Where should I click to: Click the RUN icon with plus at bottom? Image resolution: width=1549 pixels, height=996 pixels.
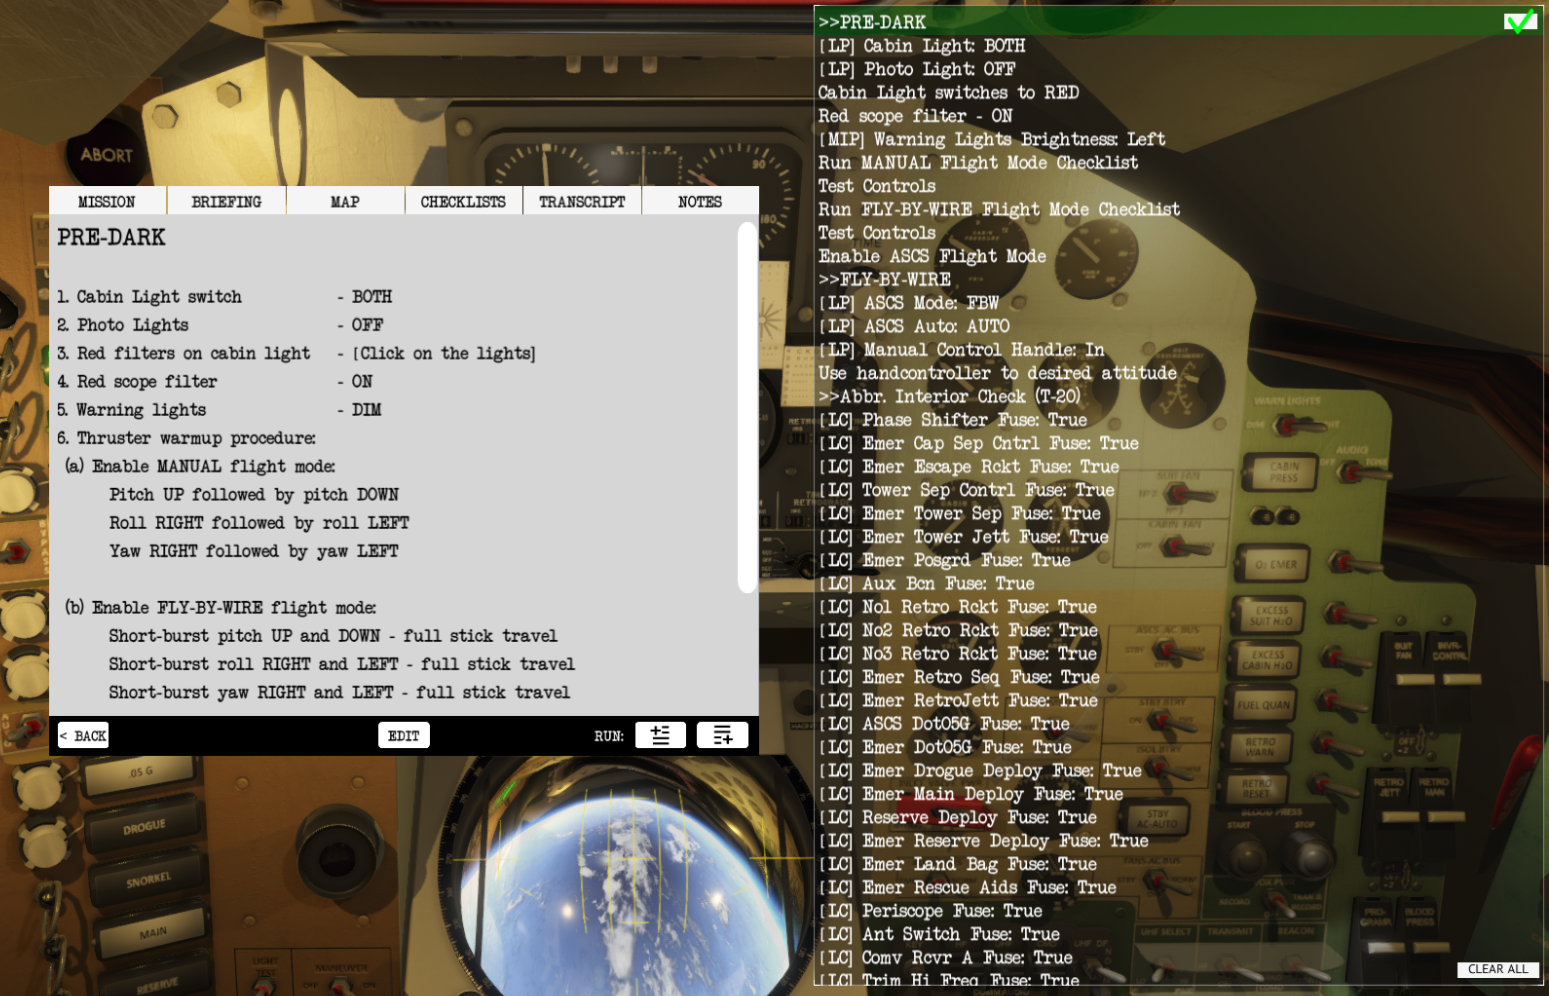(722, 735)
